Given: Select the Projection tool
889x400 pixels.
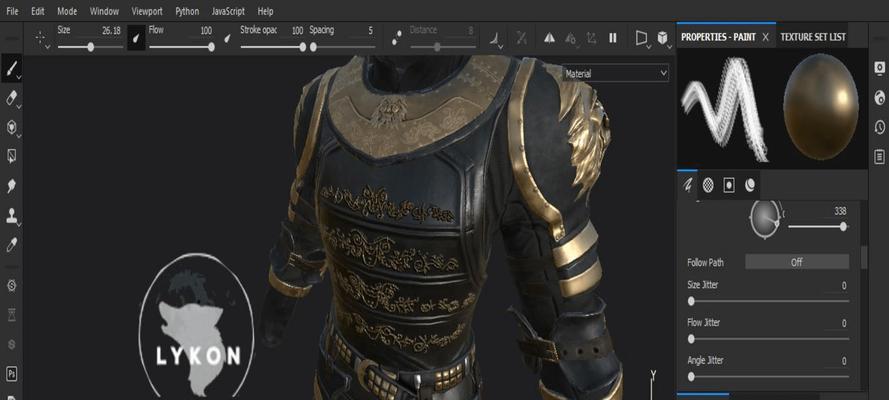Looking at the screenshot, I should (11, 127).
